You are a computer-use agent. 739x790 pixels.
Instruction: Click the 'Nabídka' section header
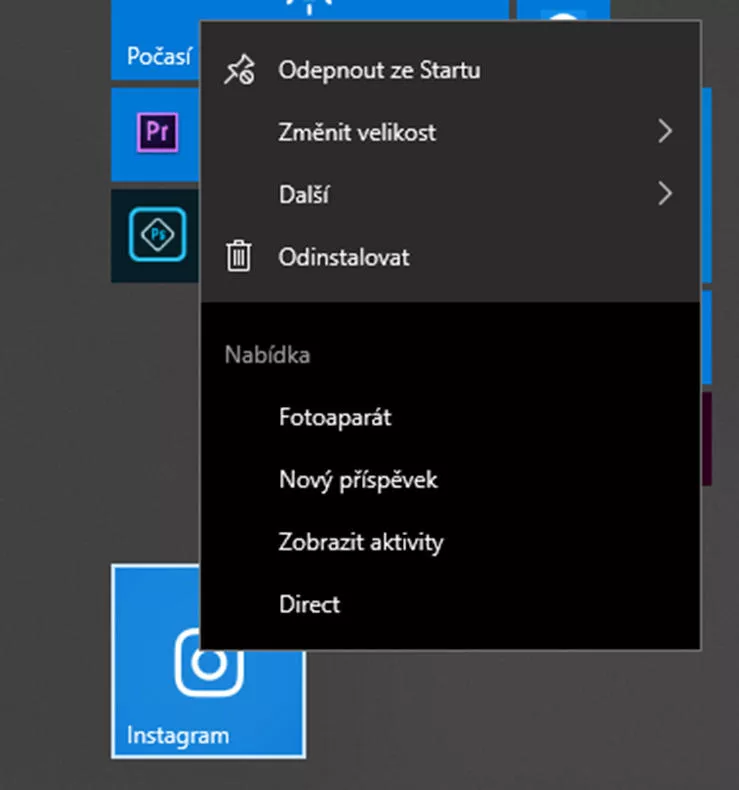[x=267, y=355]
